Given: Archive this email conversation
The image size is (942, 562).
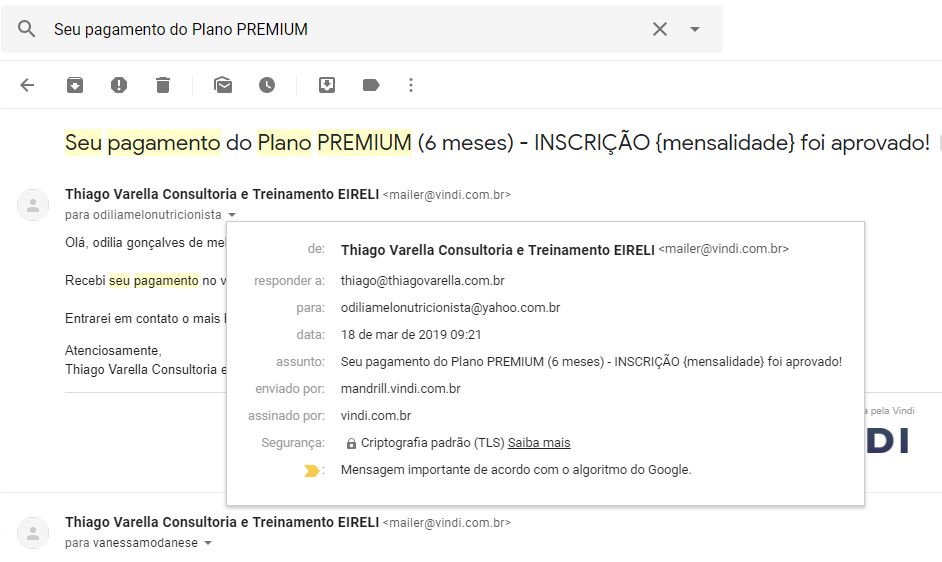Looking at the screenshot, I should 75,85.
